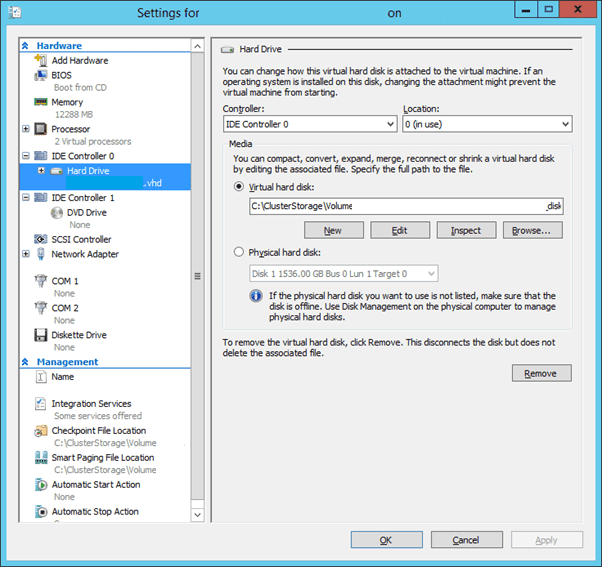Open the Location dropdown
The image size is (602, 567).
coord(487,124)
